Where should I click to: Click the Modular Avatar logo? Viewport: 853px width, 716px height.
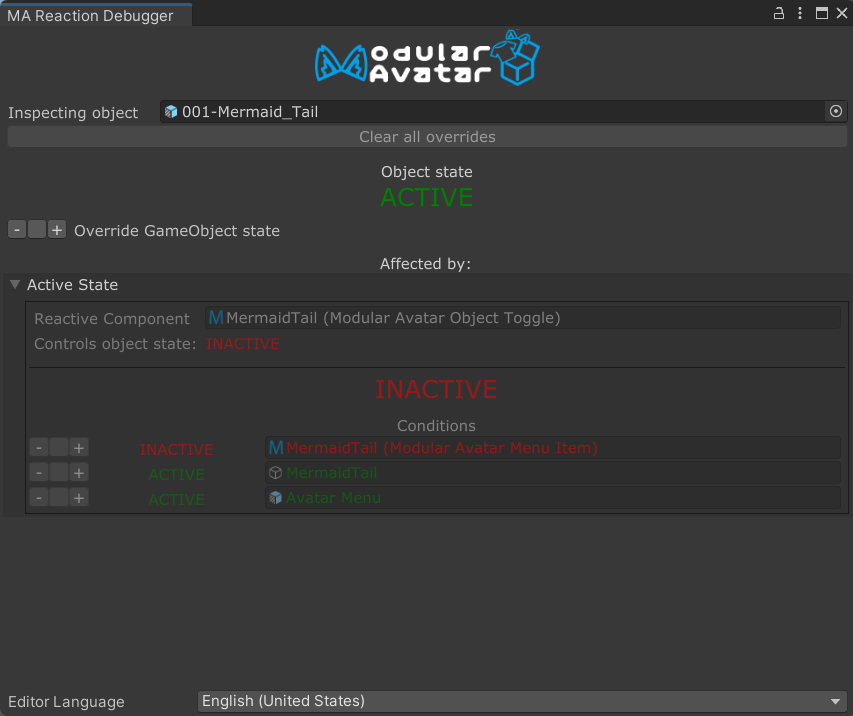[427, 58]
